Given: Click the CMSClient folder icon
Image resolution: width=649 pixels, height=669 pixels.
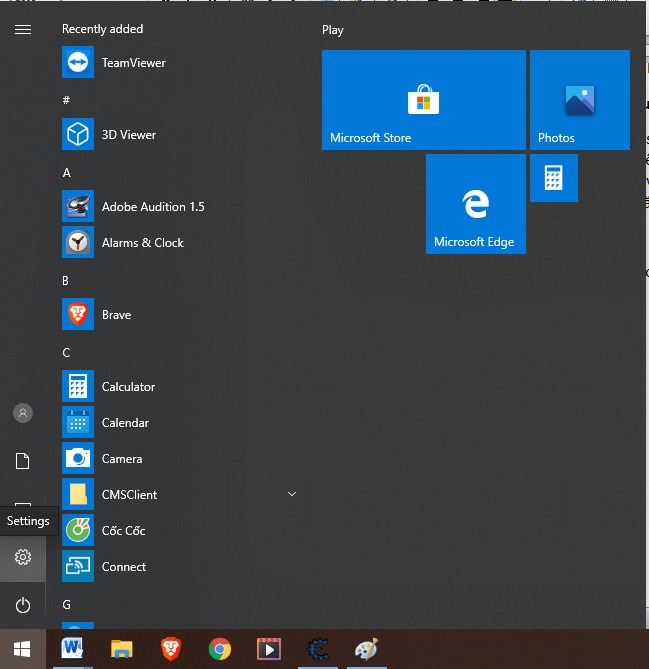Looking at the screenshot, I should [x=78, y=494].
